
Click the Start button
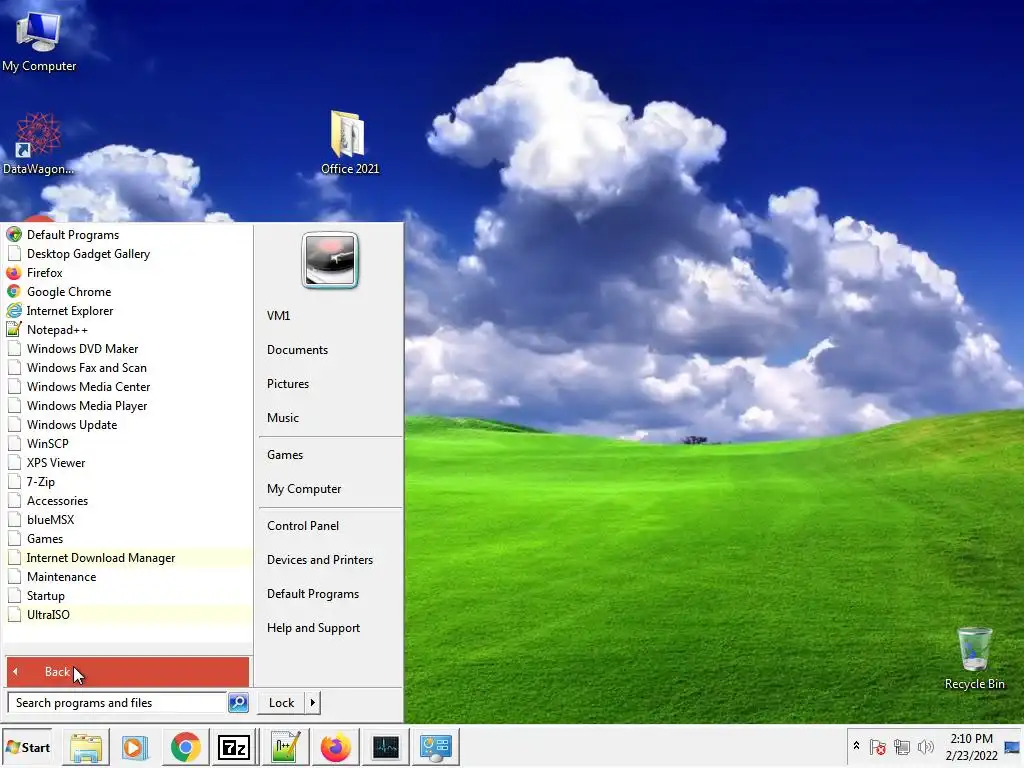tap(27, 747)
